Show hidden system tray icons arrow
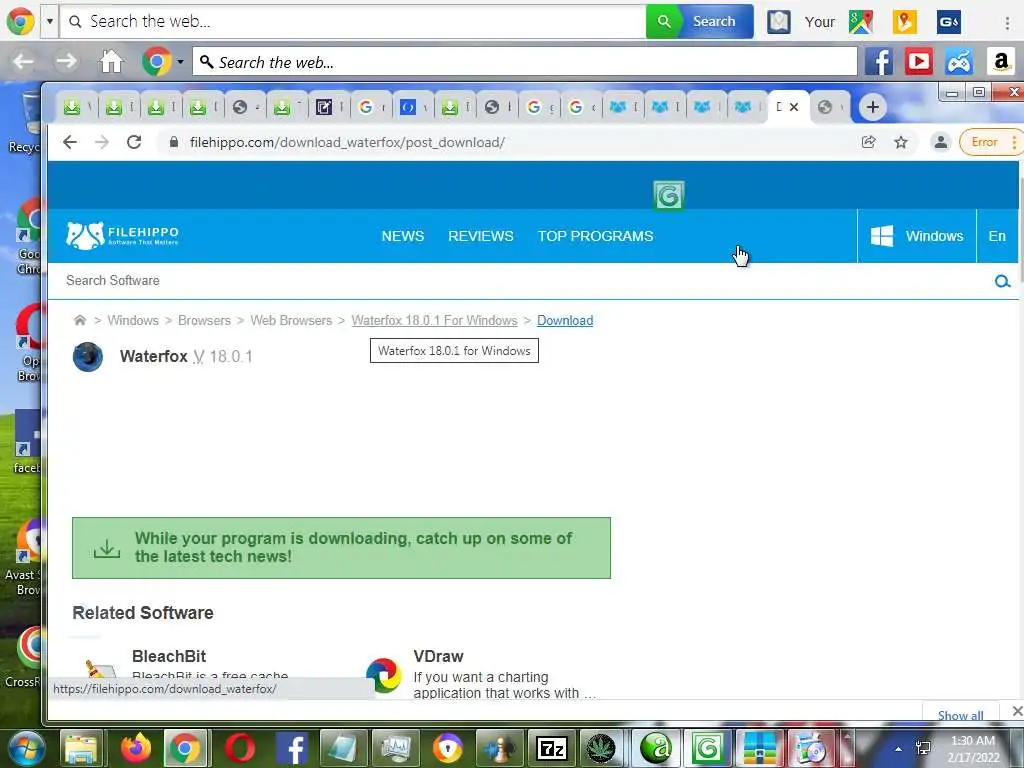This screenshot has height=768, width=1024. click(x=899, y=749)
